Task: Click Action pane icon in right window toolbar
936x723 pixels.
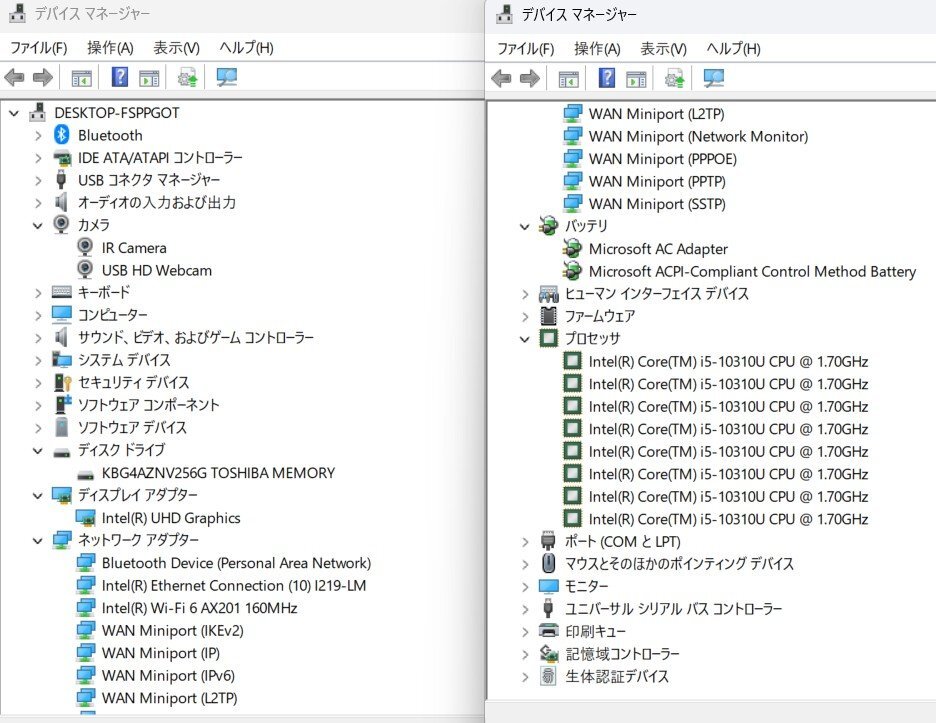Action: pos(636,79)
